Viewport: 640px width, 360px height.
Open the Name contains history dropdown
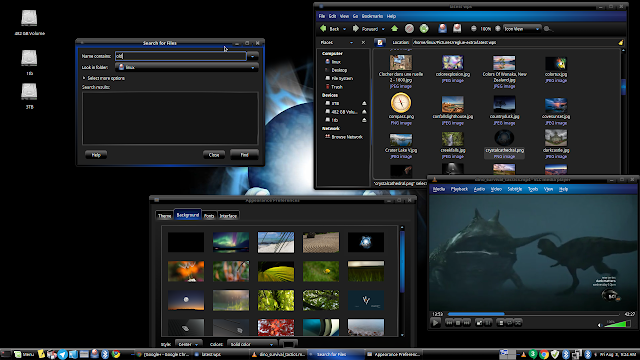(253, 56)
